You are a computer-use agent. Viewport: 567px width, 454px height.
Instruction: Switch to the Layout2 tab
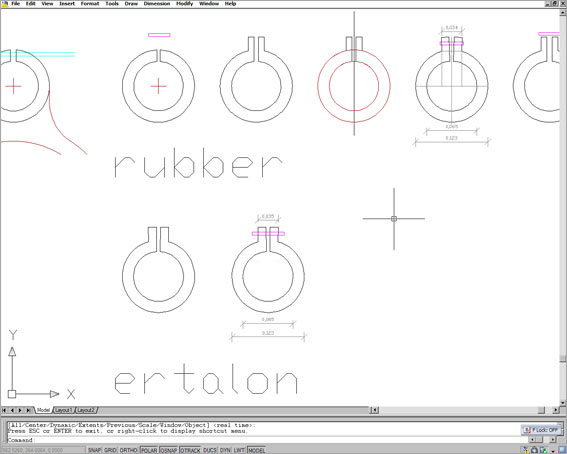tap(86, 410)
